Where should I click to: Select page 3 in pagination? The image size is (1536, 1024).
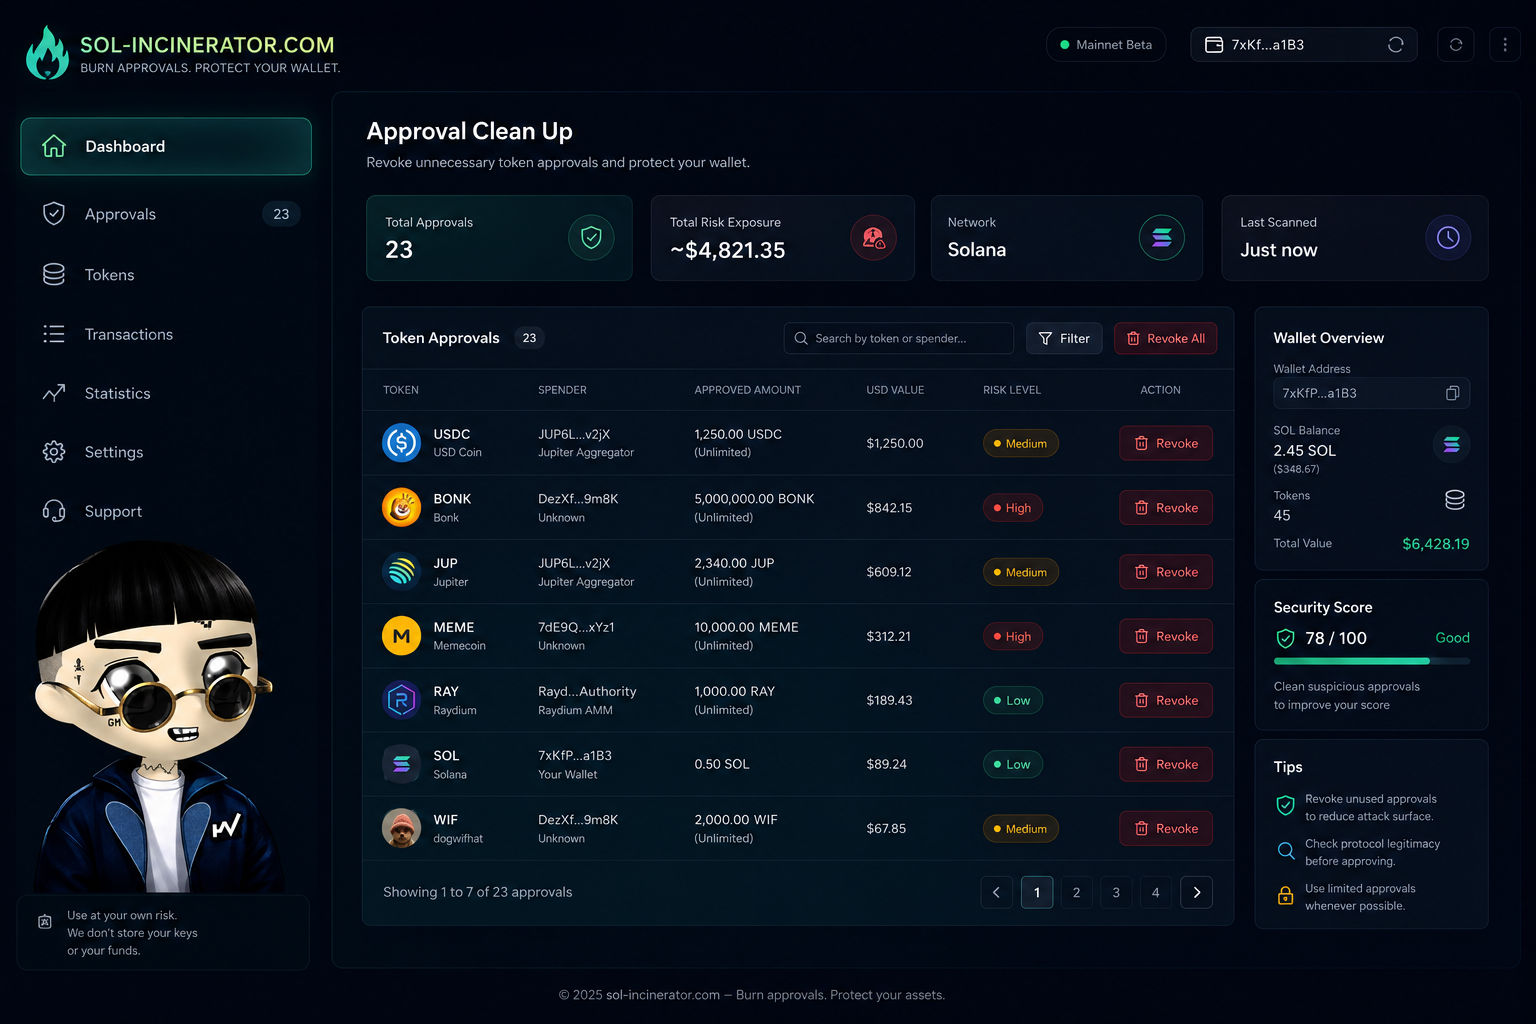coord(1116,892)
